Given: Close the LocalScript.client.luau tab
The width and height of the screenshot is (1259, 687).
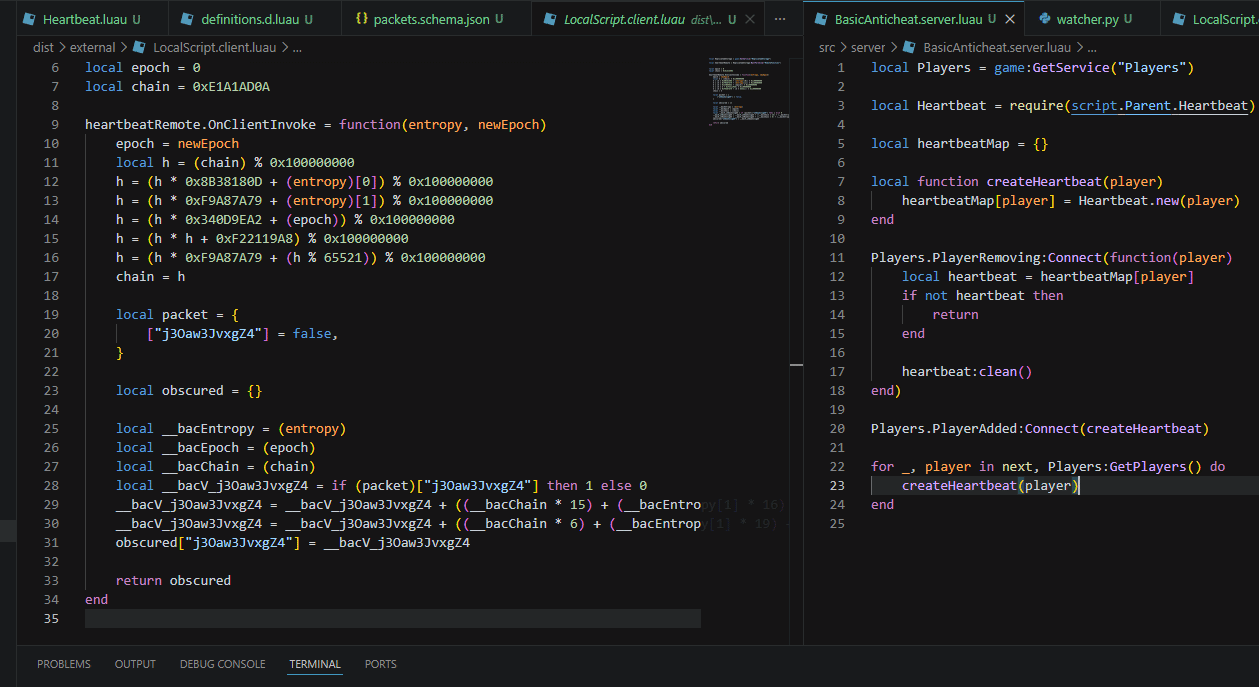Looking at the screenshot, I should (751, 19).
